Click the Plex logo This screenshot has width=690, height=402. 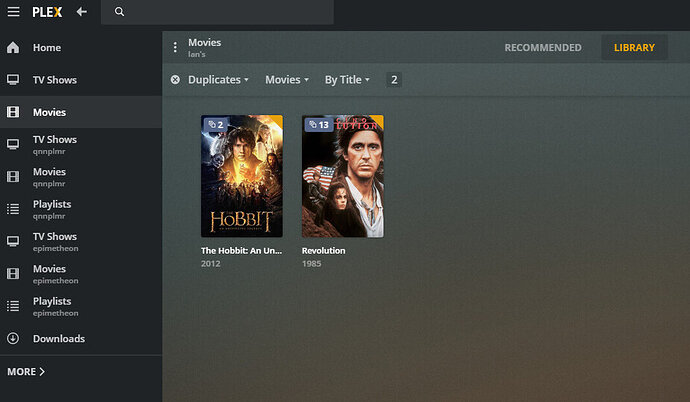coord(47,12)
